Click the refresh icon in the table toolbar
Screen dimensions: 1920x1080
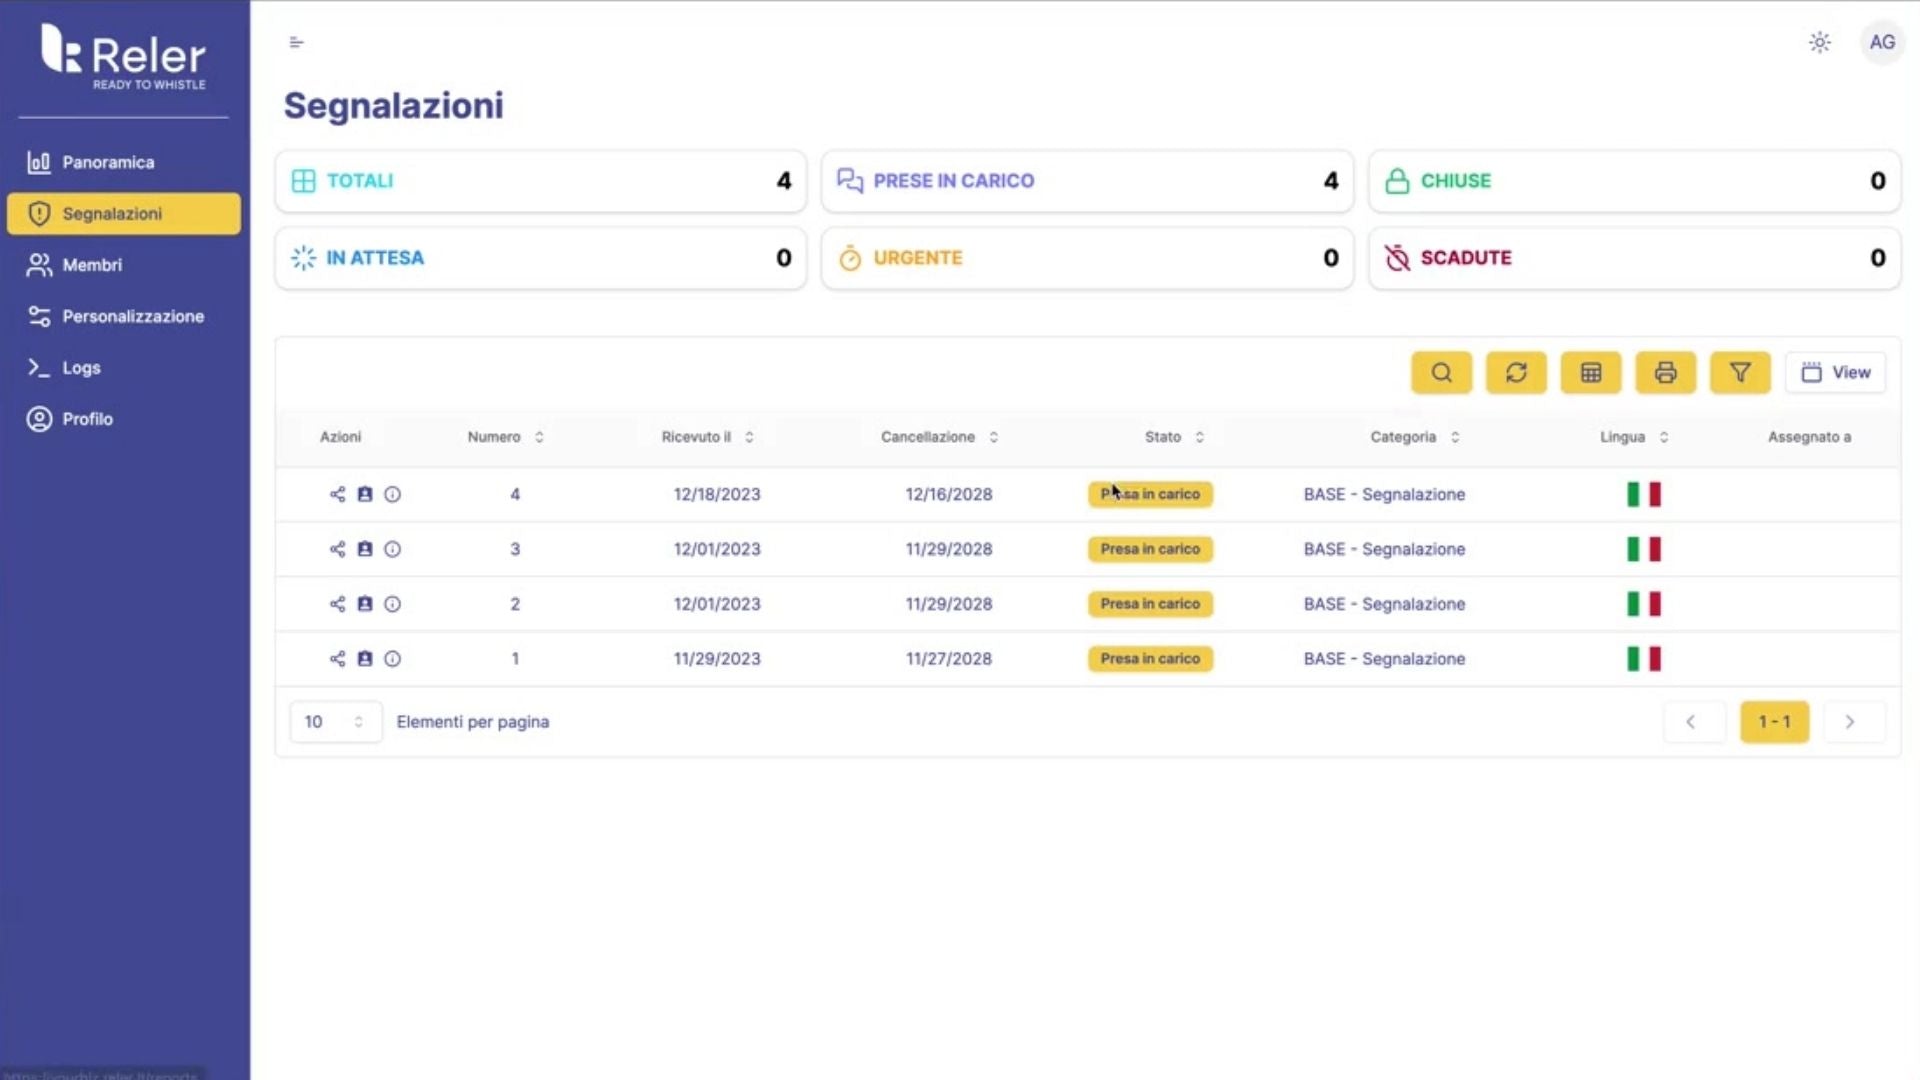point(1516,373)
